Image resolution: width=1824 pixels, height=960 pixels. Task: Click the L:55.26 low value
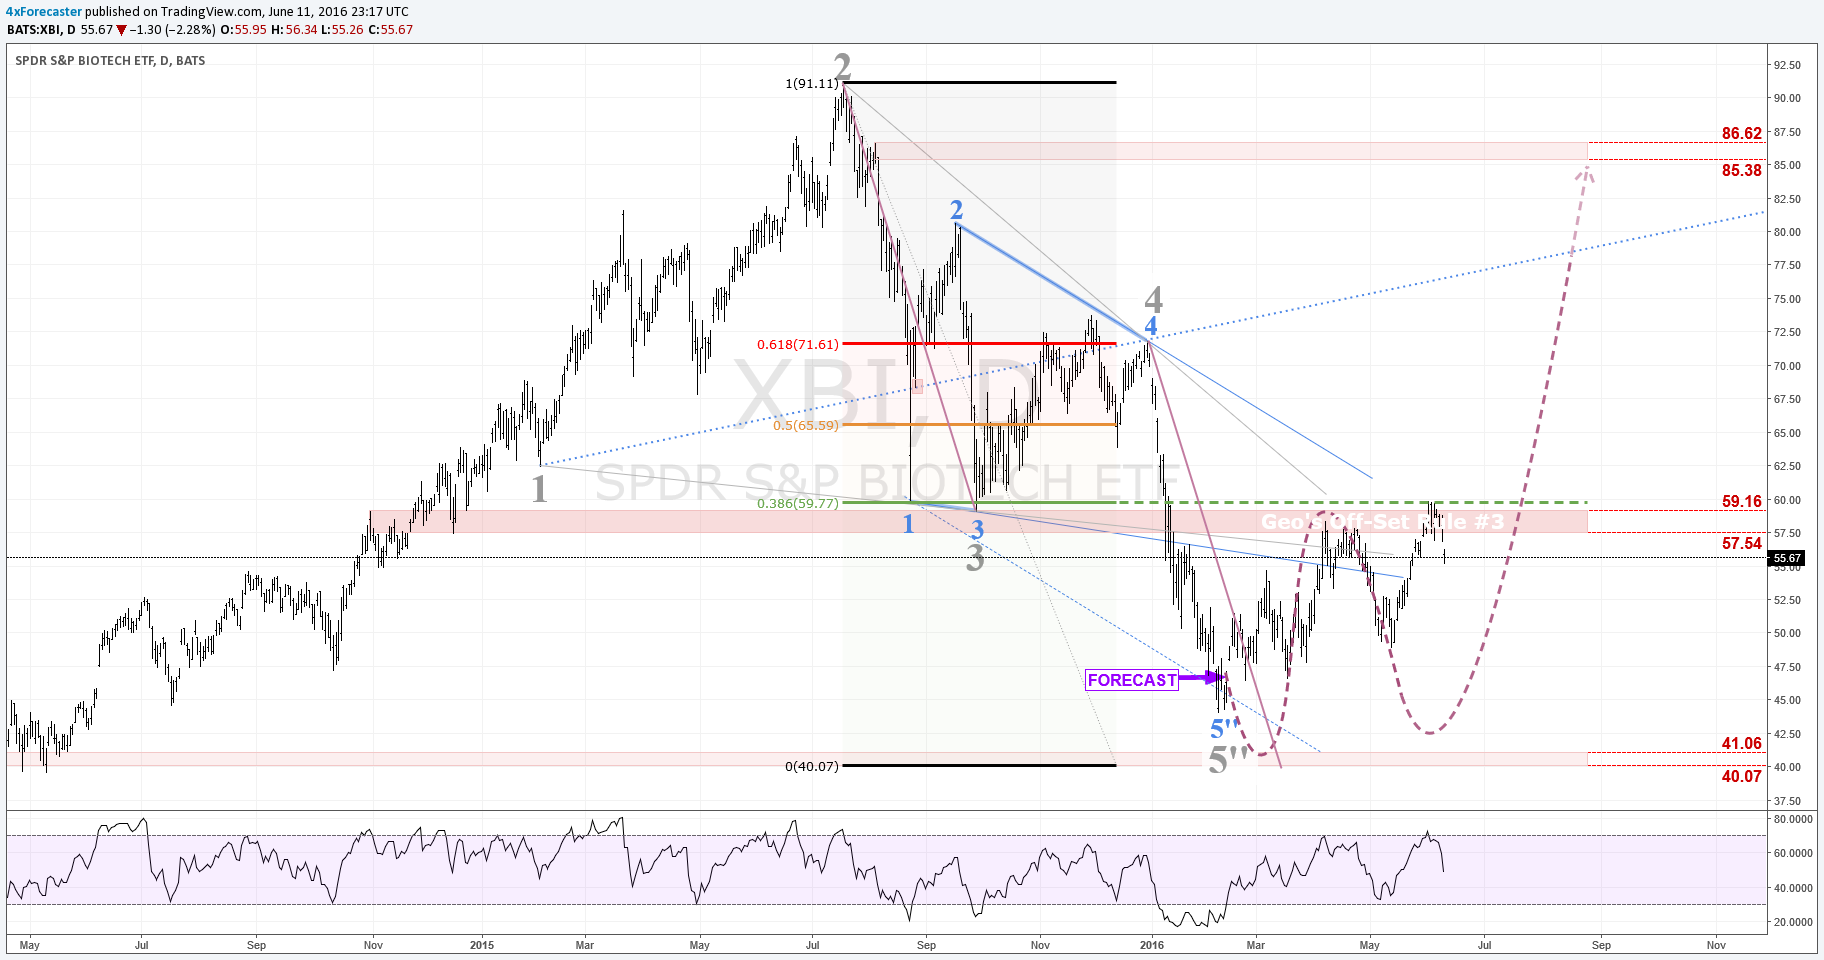pyautogui.click(x=342, y=30)
